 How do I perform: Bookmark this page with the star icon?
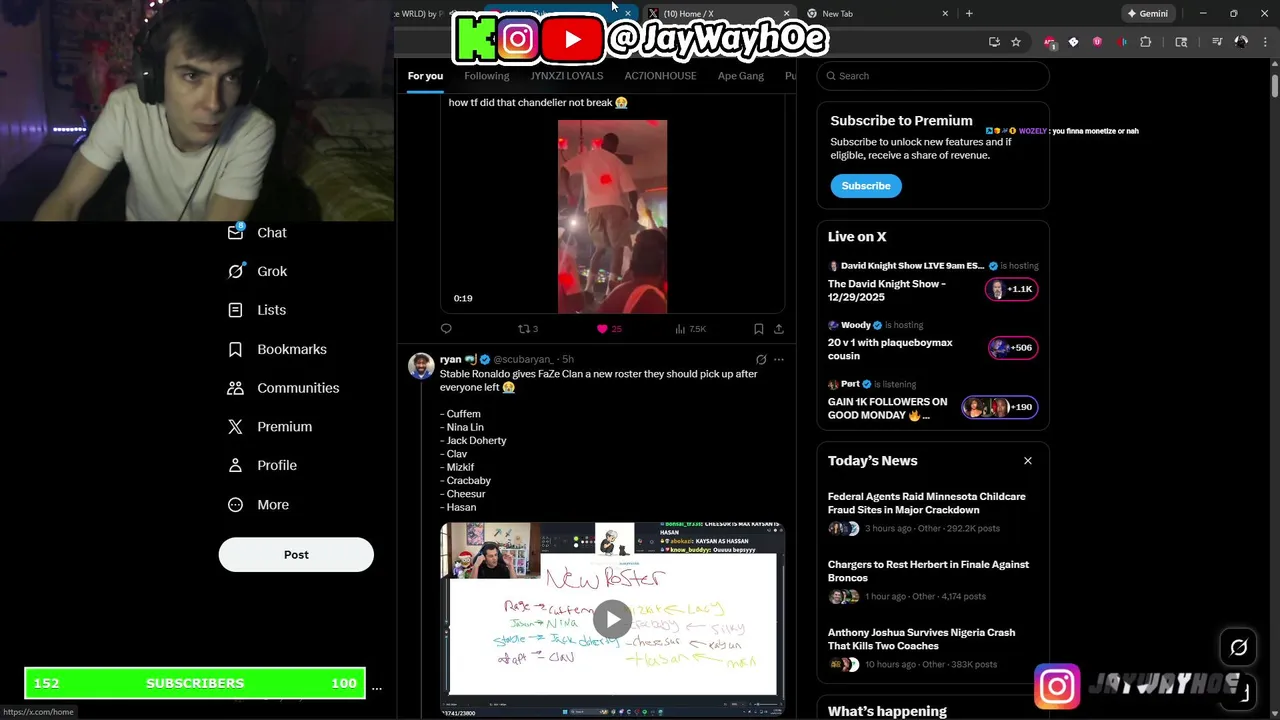tap(1016, 42)
